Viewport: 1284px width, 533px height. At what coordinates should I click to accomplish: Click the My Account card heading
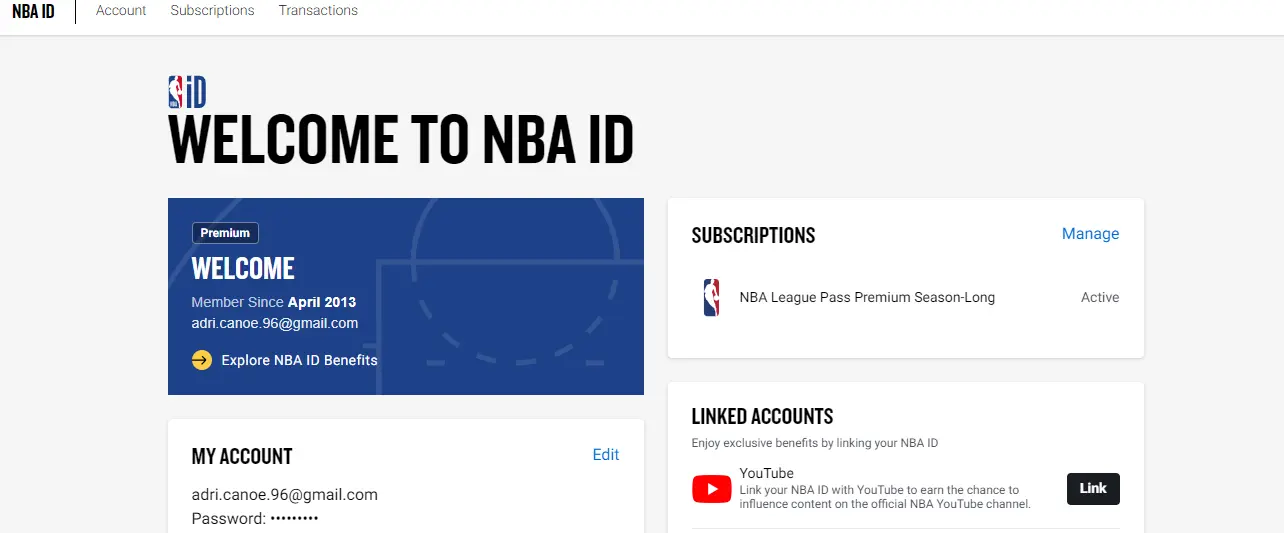[242, 457]
